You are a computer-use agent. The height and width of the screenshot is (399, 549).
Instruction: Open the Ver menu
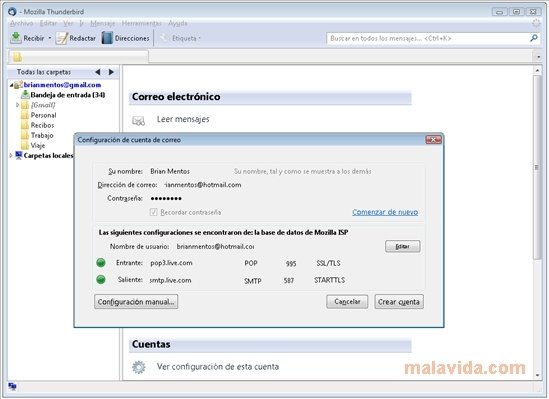[x=68, y=23]
